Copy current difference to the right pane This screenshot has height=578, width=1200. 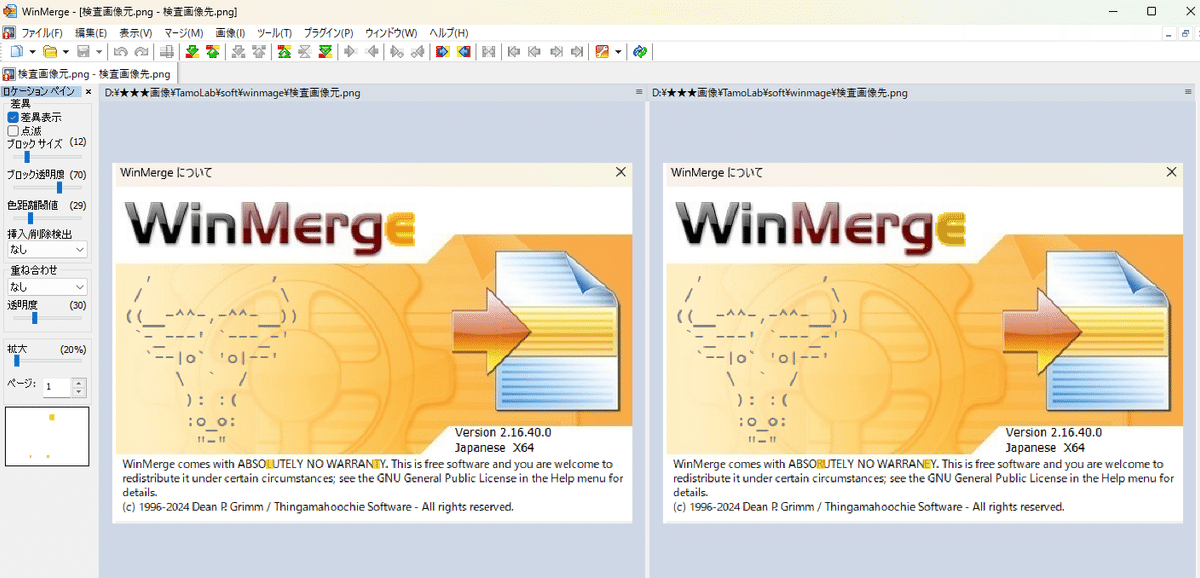click(x=442, y=51)
